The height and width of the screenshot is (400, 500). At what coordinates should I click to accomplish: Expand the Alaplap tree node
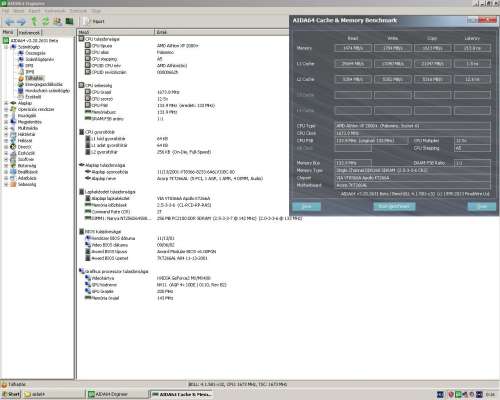pos(6,103)
